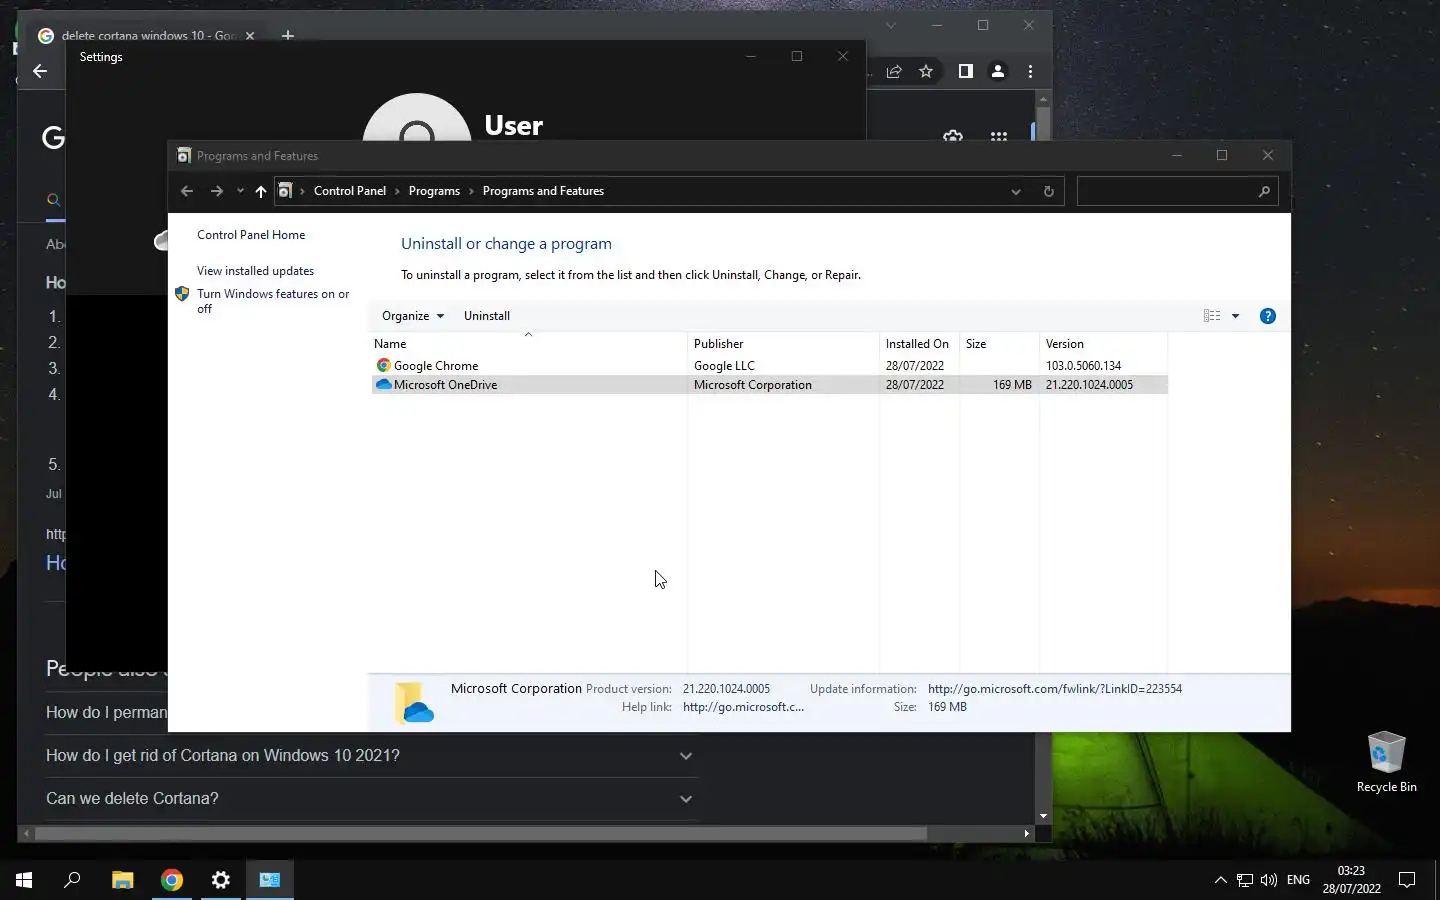Click Chrome vertical scrollbar down arrow
Screen dimensions: 1440x900
tap(1043, 816)
